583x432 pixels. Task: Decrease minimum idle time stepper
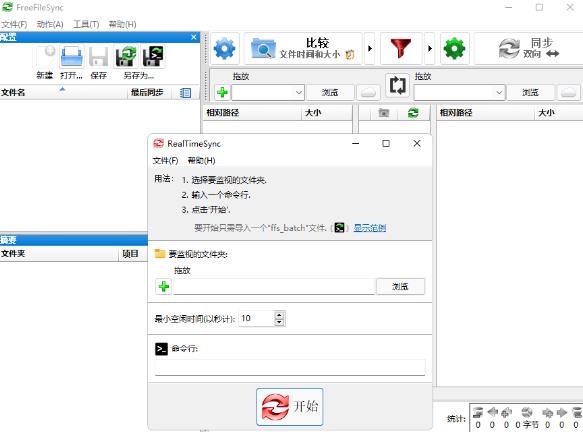tap(279, 322)
